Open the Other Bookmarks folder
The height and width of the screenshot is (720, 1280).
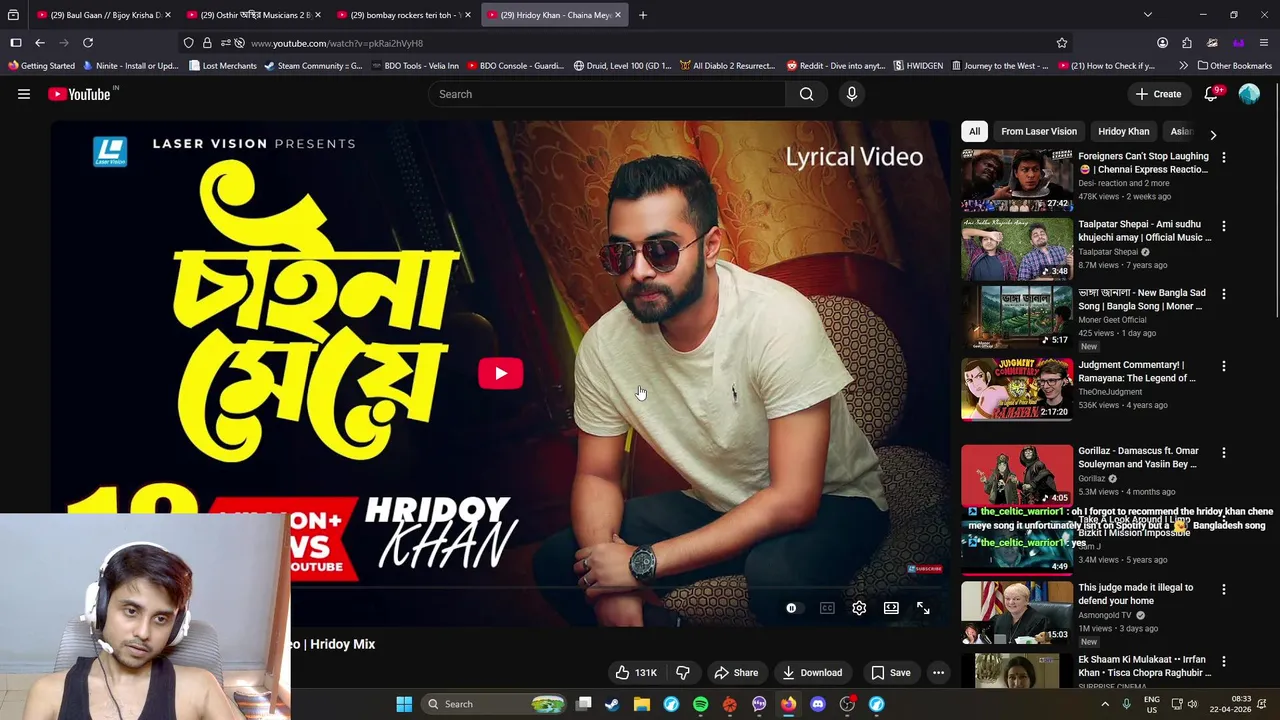[x=1234, y=66]
